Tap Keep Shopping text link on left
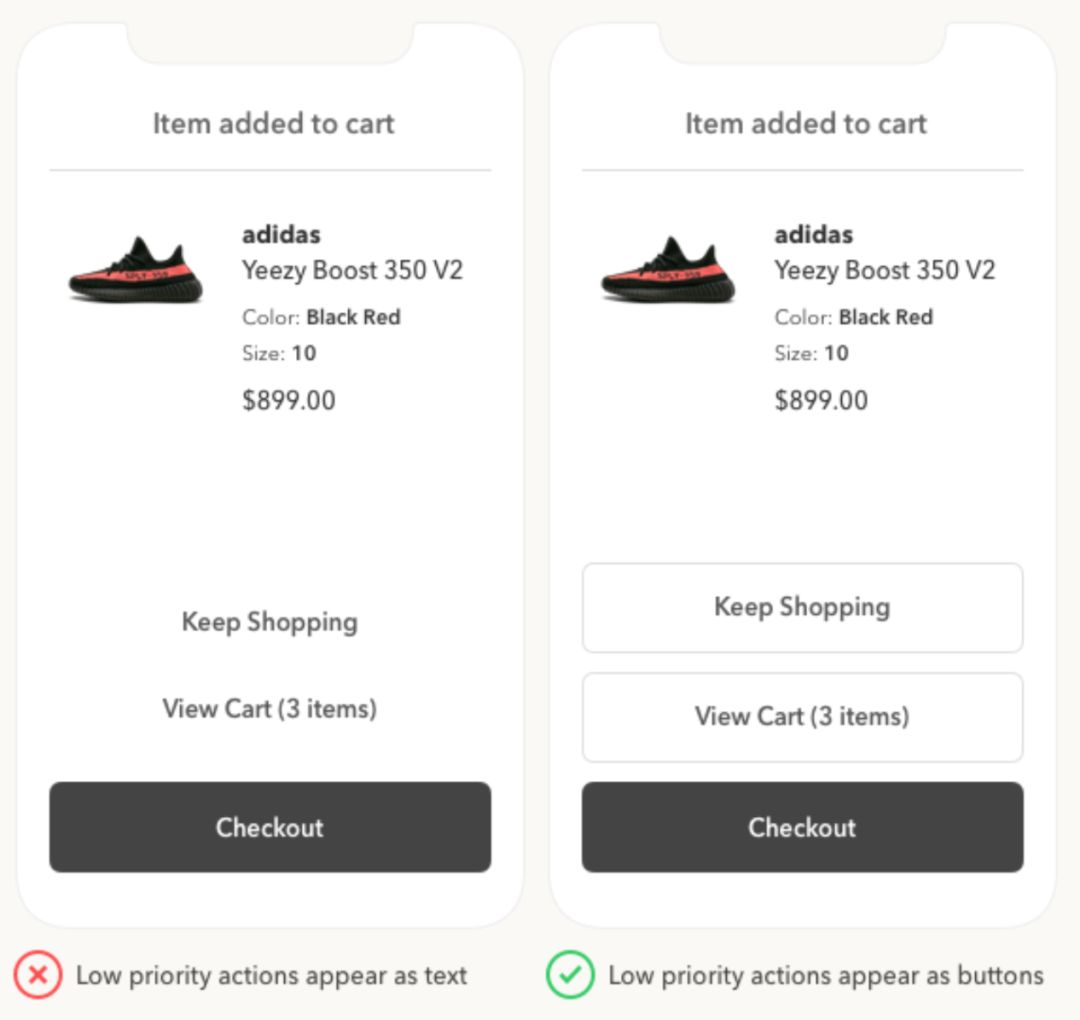Screen dimensions: 1080x1020 [x=270, y=622]
